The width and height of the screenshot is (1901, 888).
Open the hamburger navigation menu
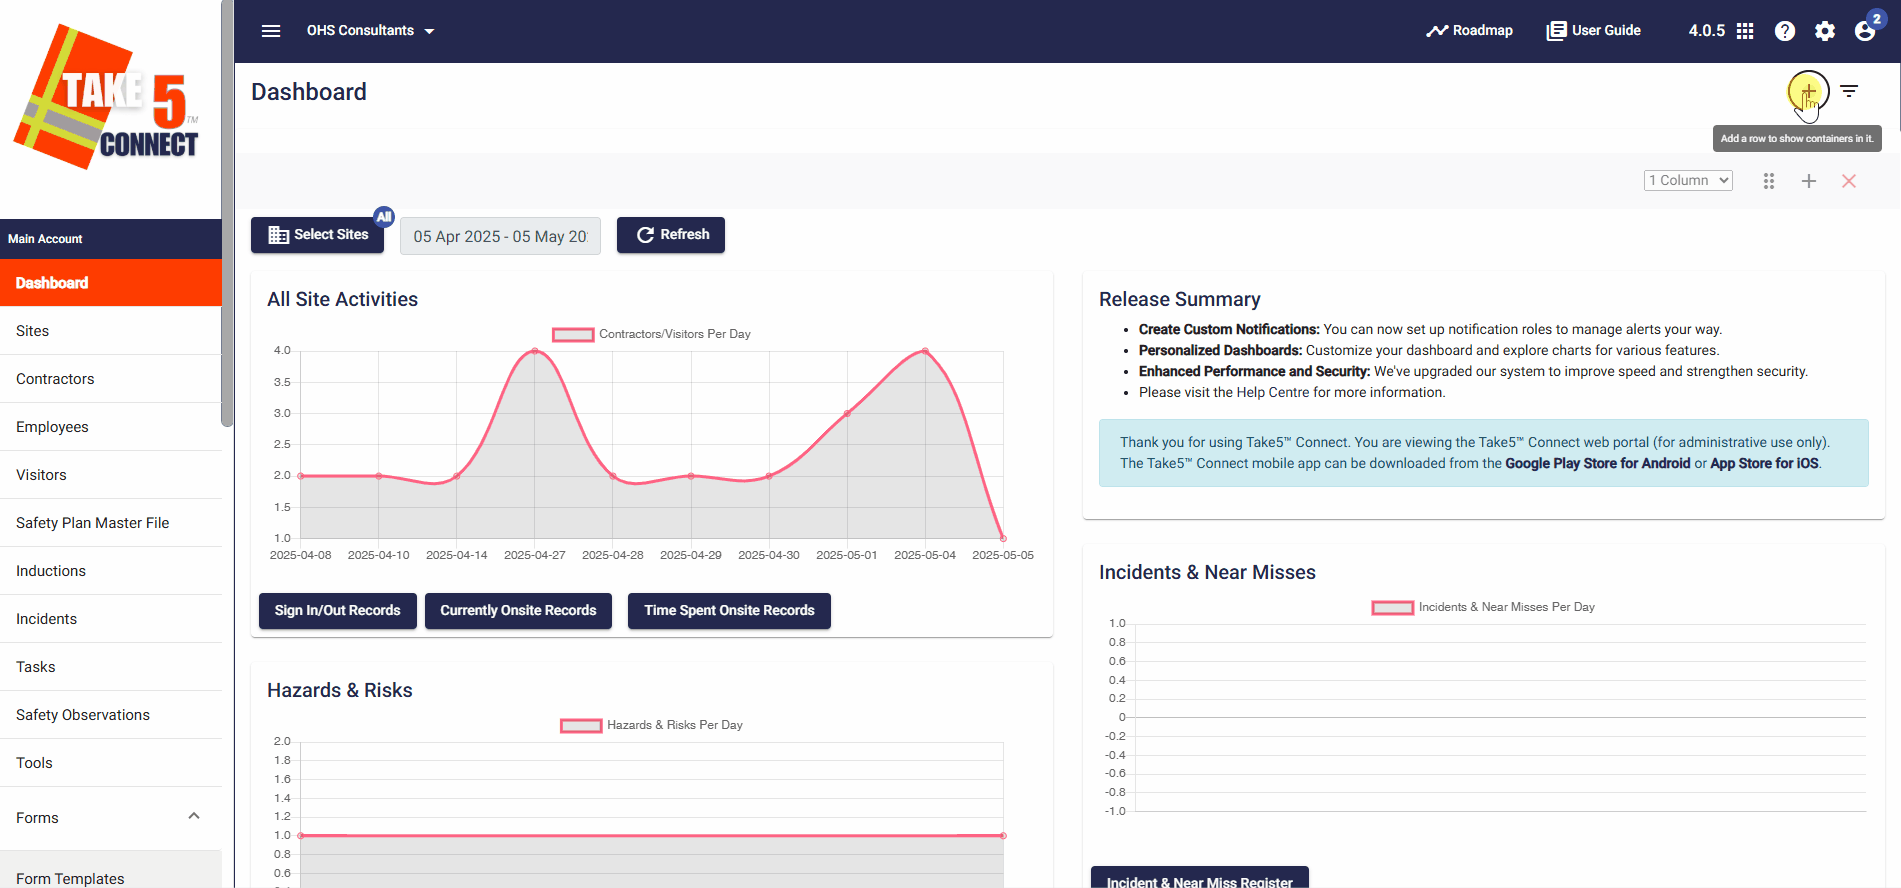(271, 31)
